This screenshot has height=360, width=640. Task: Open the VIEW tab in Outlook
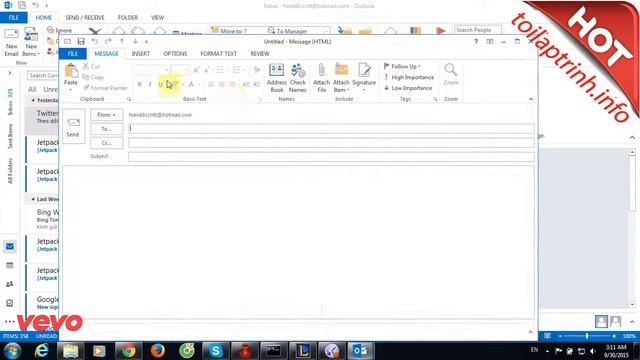tap(157, 18)
